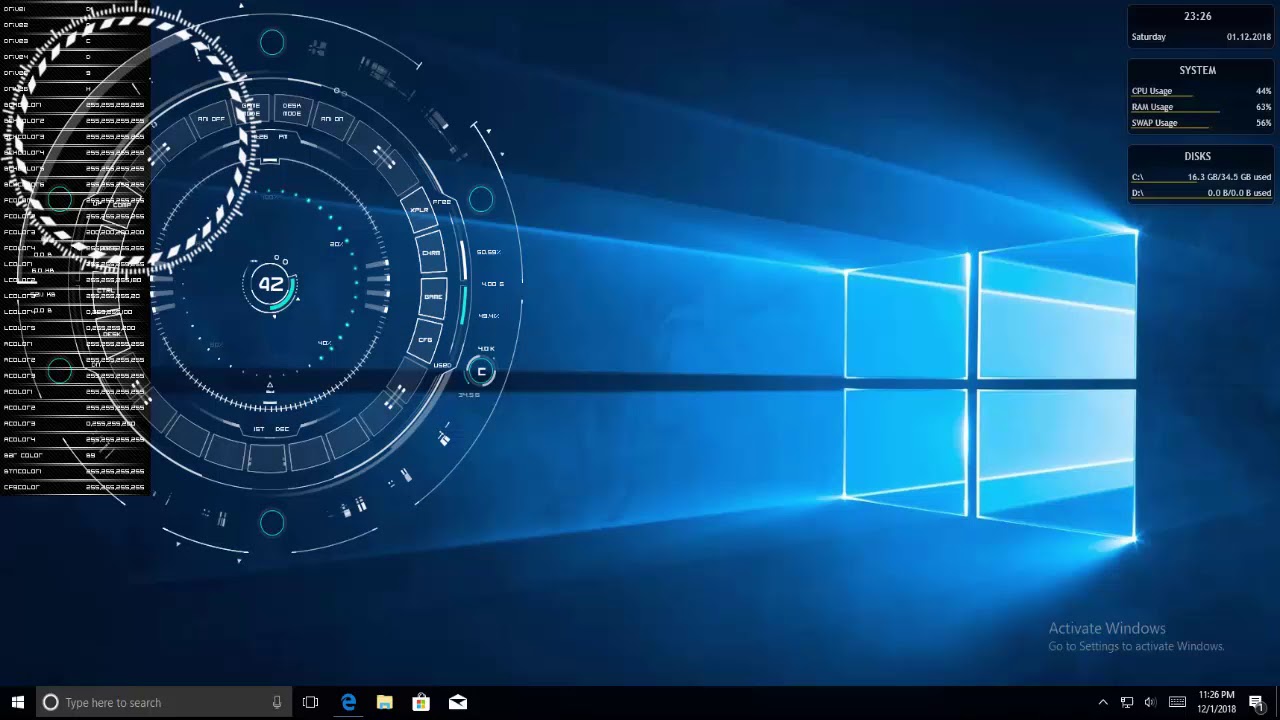Click the ANI OFF button on HUD
The width and height of the screenshot is (1280, 720).
click(211, 119)
